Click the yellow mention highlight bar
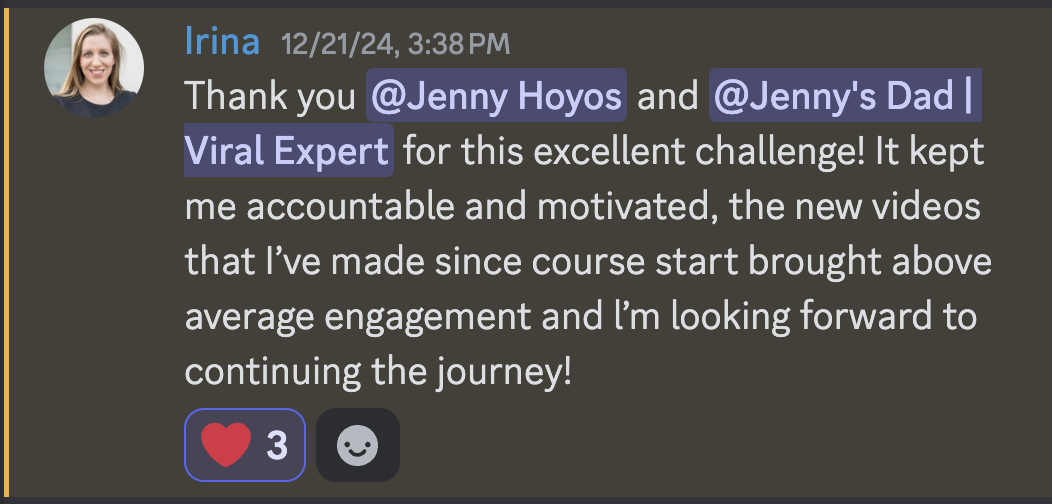The image size is (1052, 504). pyautogui.click(x=9, y=250)
